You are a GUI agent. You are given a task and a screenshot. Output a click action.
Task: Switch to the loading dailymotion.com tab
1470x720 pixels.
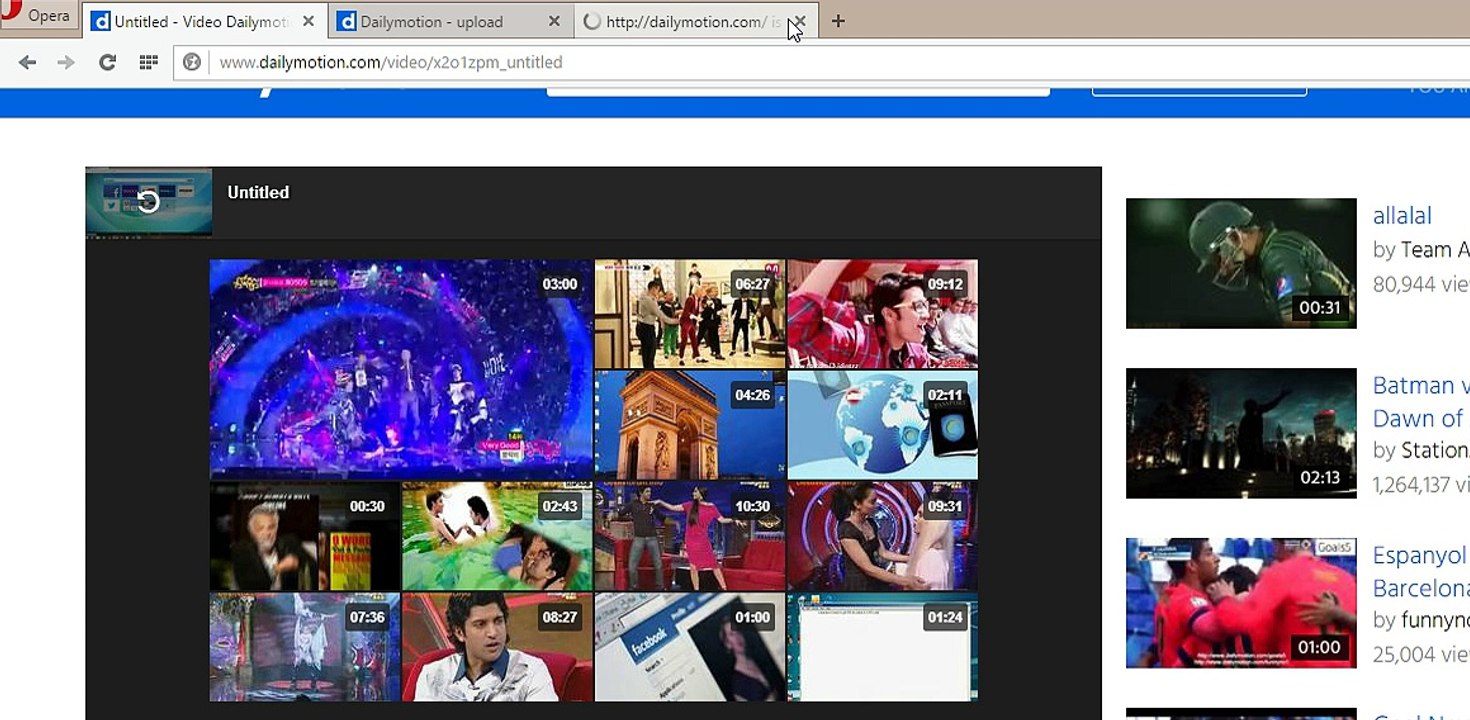click(x=697, y=21)
